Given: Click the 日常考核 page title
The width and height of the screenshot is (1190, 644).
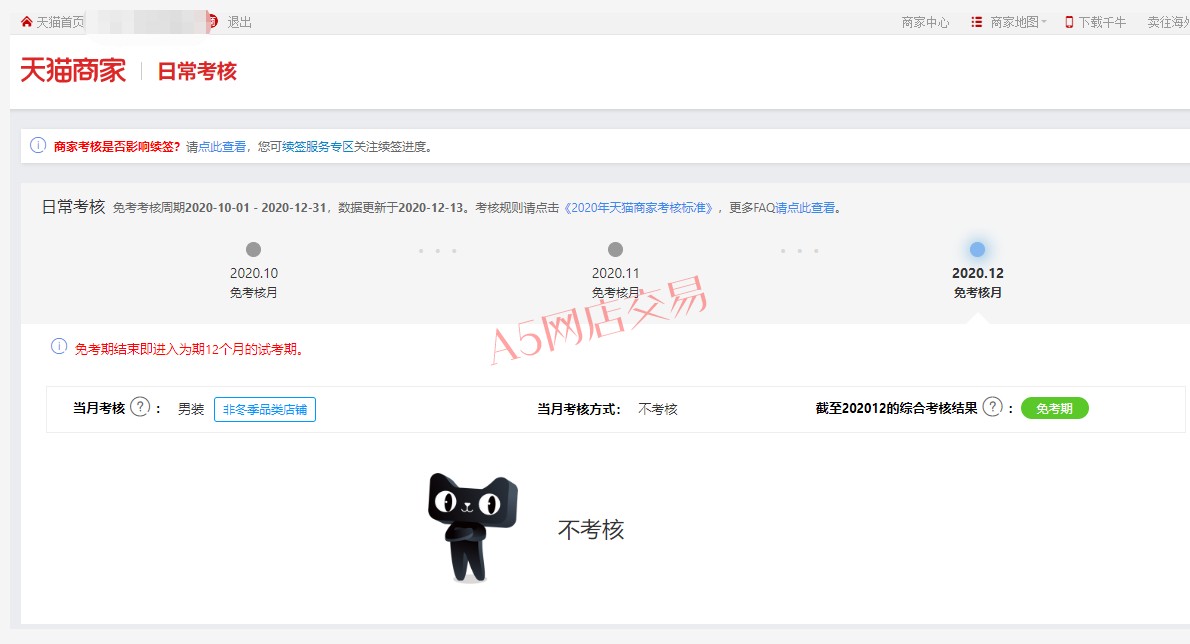Looking at the screenshot, I should (x=197, y=71).
